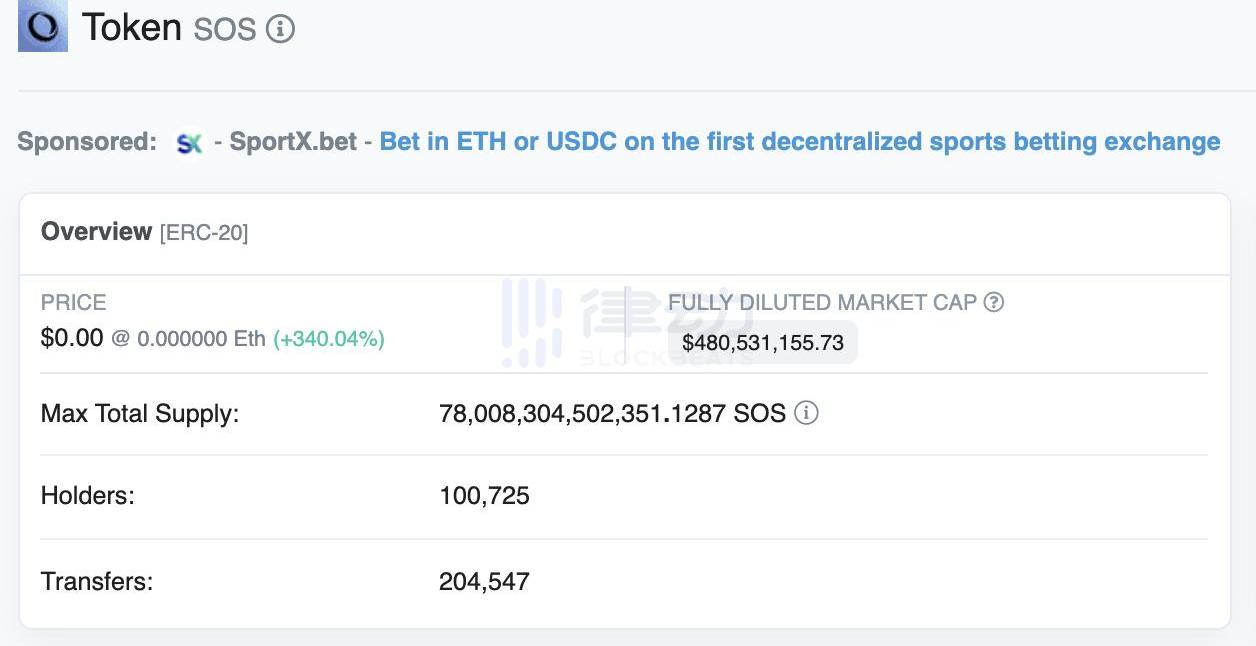Click the holders count 100,725
This screenshot has width=1256, height=646.
point(484,496)
